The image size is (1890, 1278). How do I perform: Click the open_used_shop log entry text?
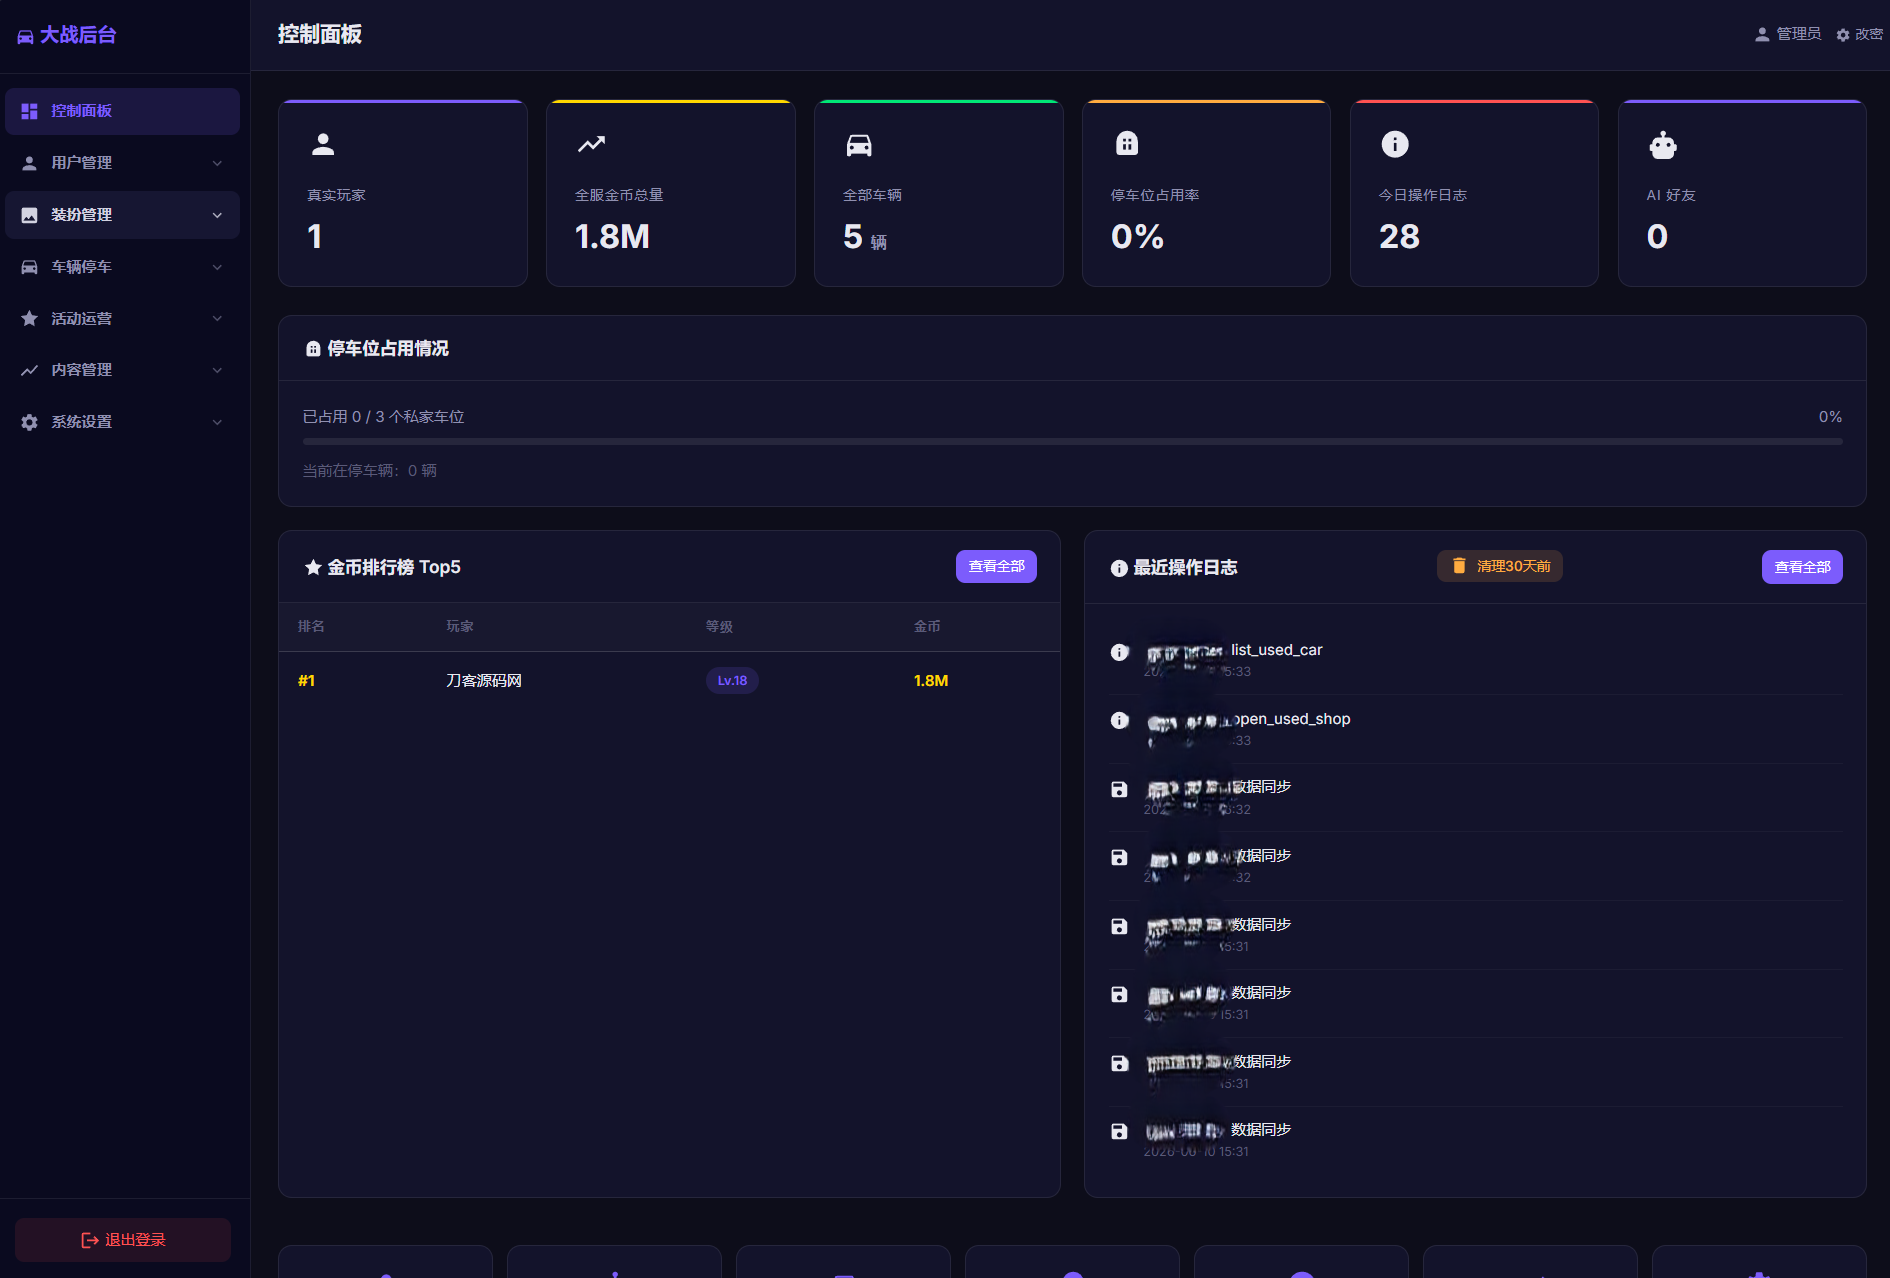(1291, 719)
